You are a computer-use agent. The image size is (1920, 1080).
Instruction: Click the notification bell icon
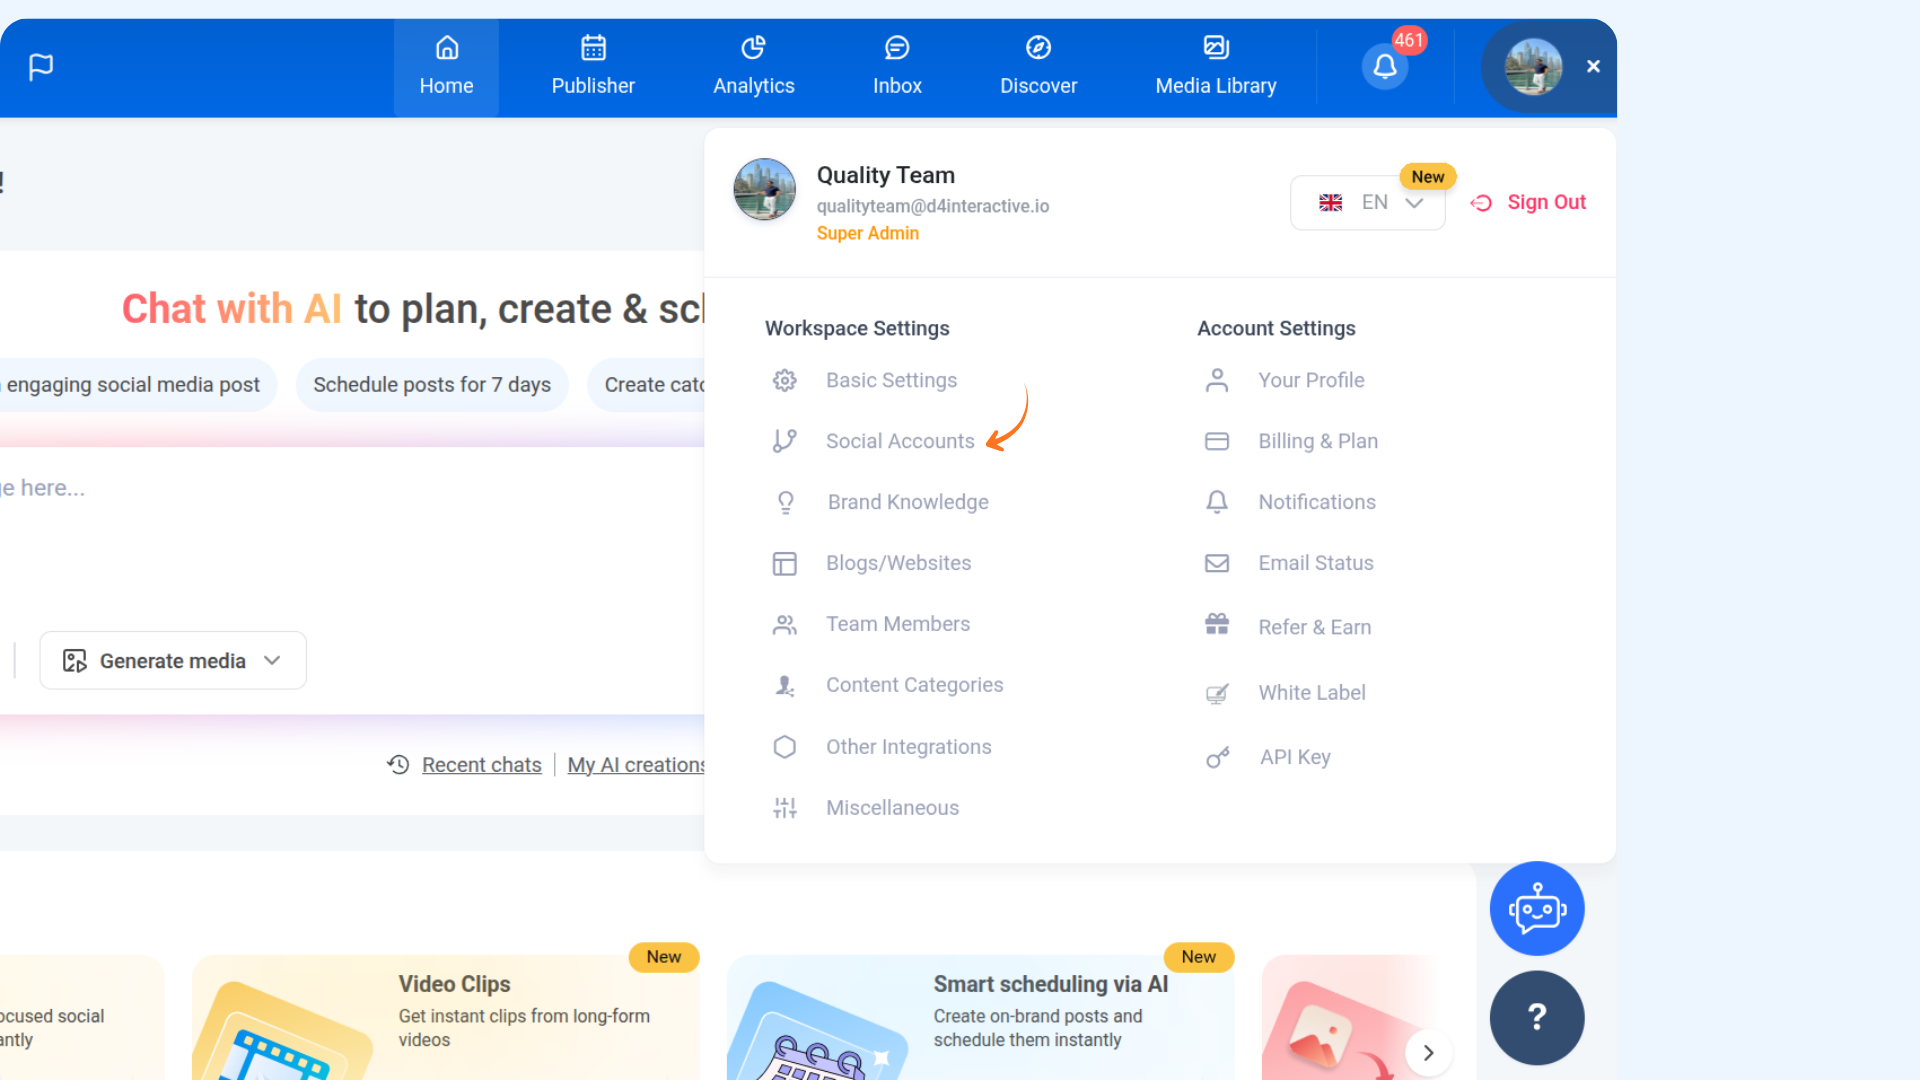1385,67
